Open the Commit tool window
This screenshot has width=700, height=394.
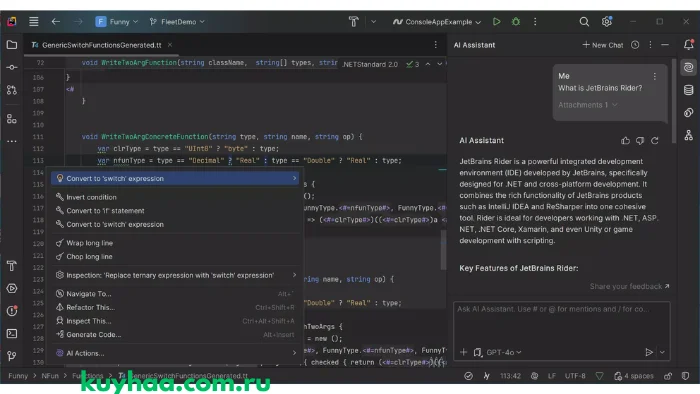[x=12, y=67]
